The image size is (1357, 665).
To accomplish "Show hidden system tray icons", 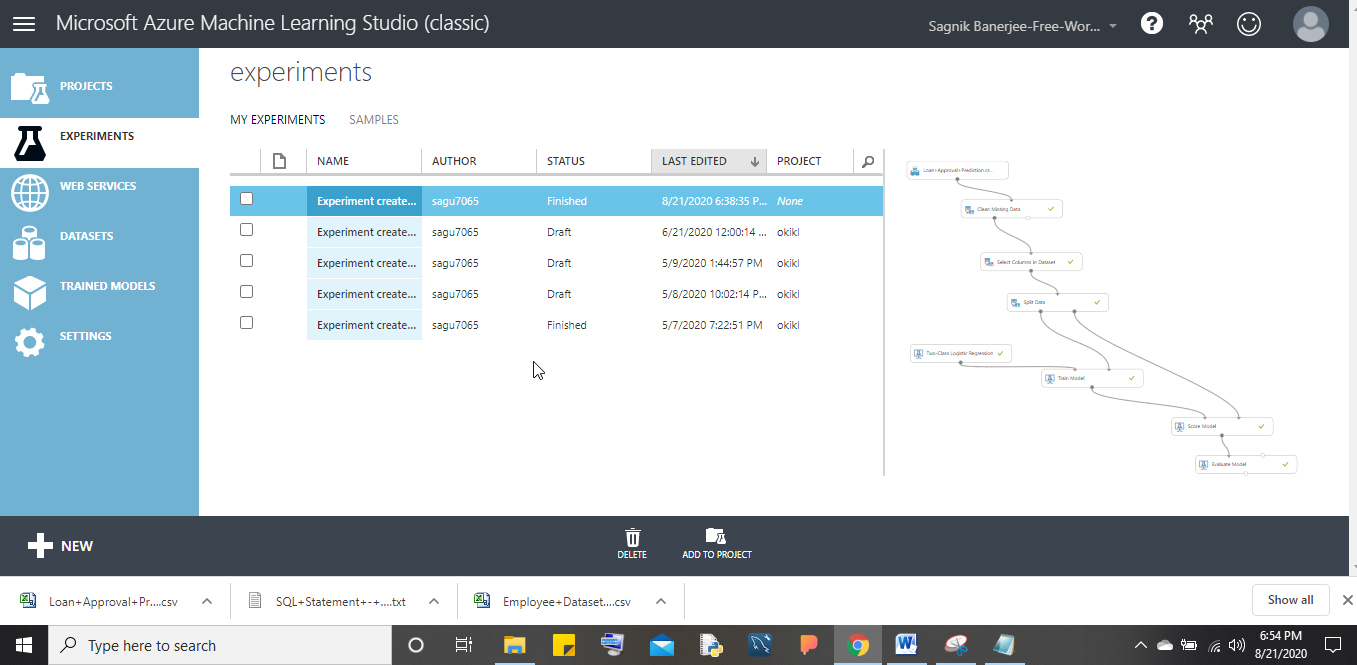I will click(x=1141, y=645).
